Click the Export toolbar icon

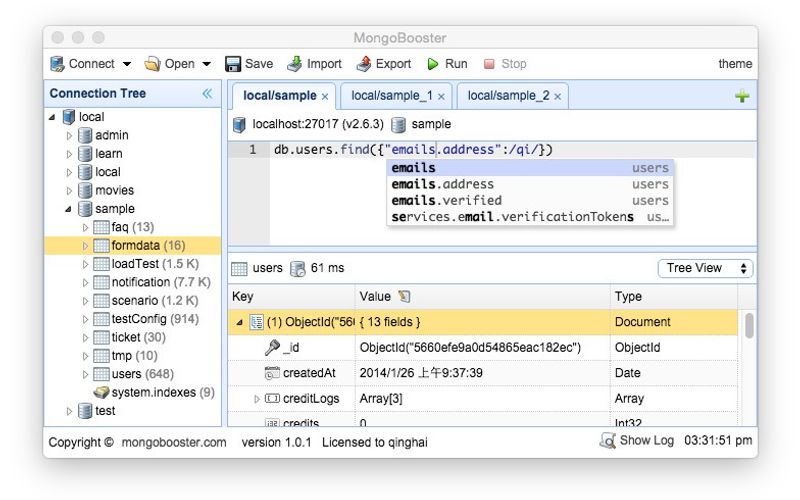click(364, 64)
